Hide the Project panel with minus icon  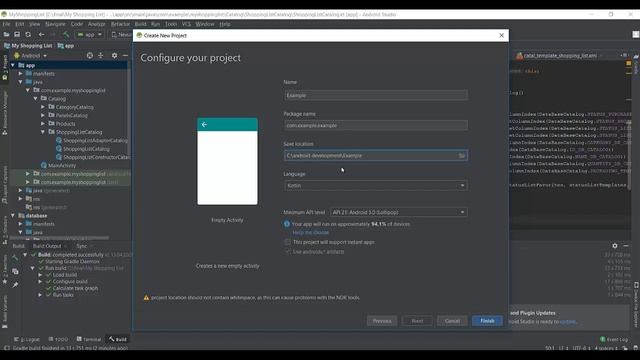pyautogui.click(x=125, y=56)
